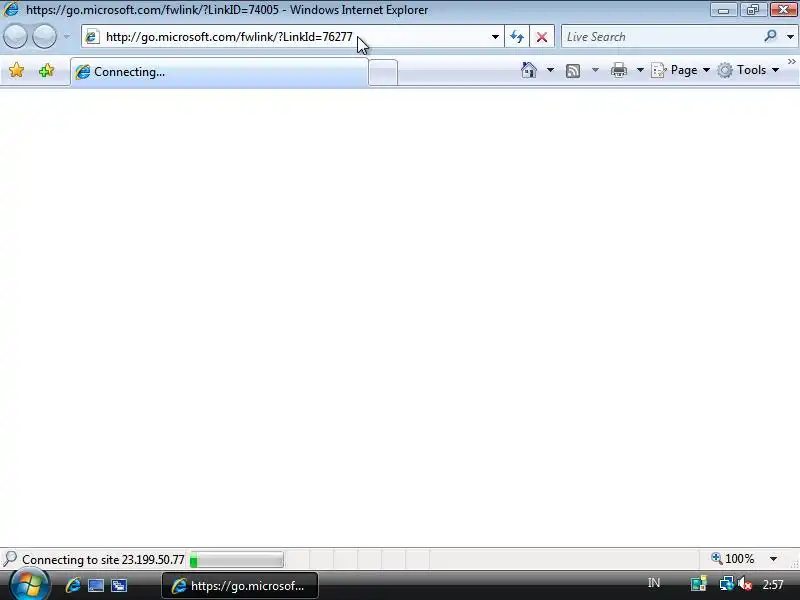
Task: Click the Forward navigation button
Action: (44, 37)
